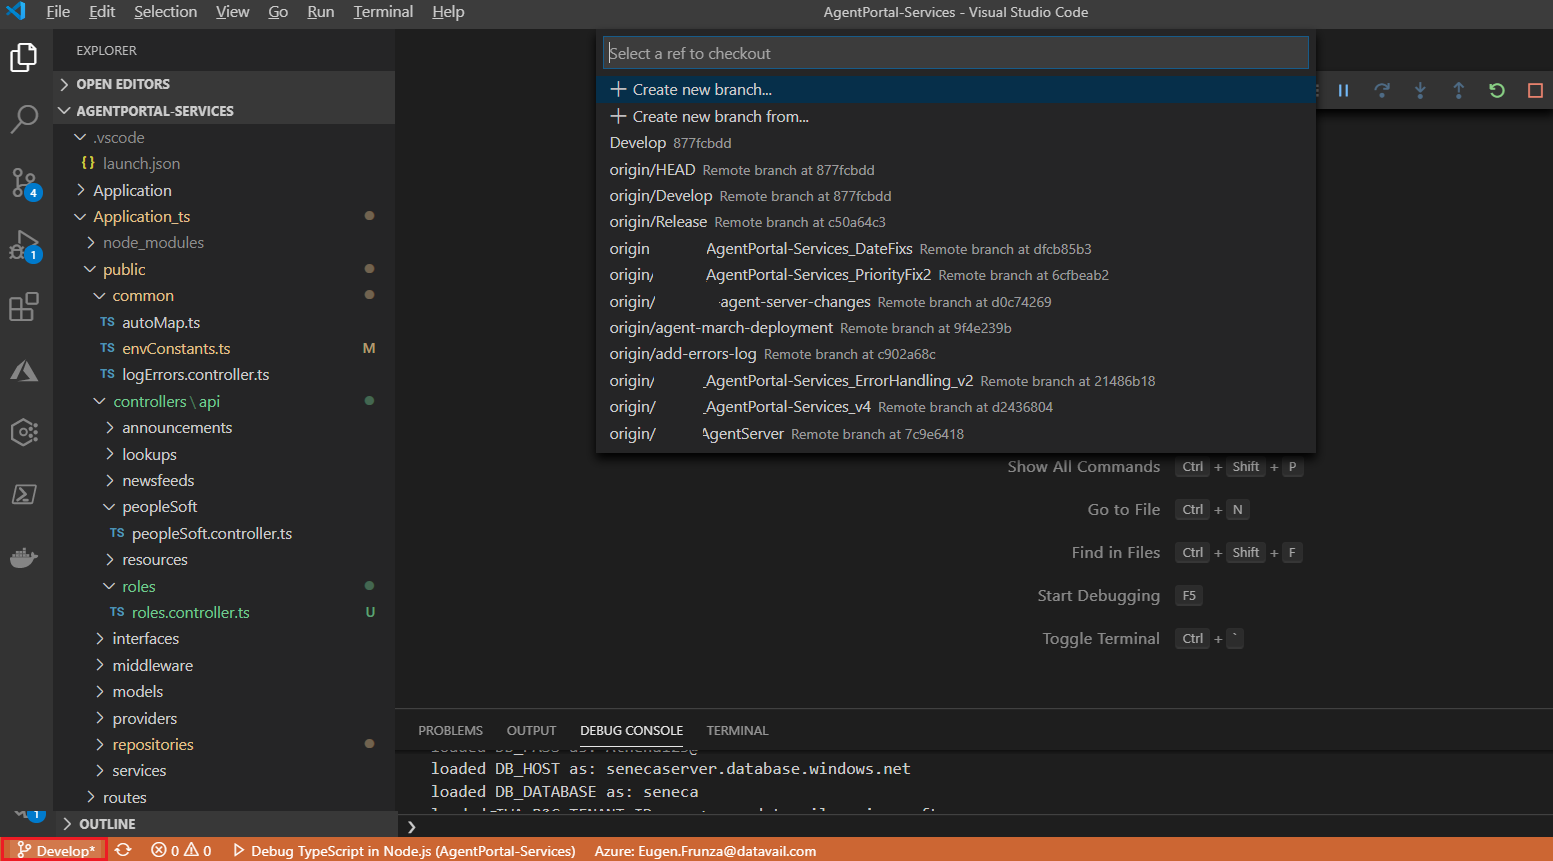Open envConstants.ts file
Screen dimensions: 1553x861
(x=224, y=348)
